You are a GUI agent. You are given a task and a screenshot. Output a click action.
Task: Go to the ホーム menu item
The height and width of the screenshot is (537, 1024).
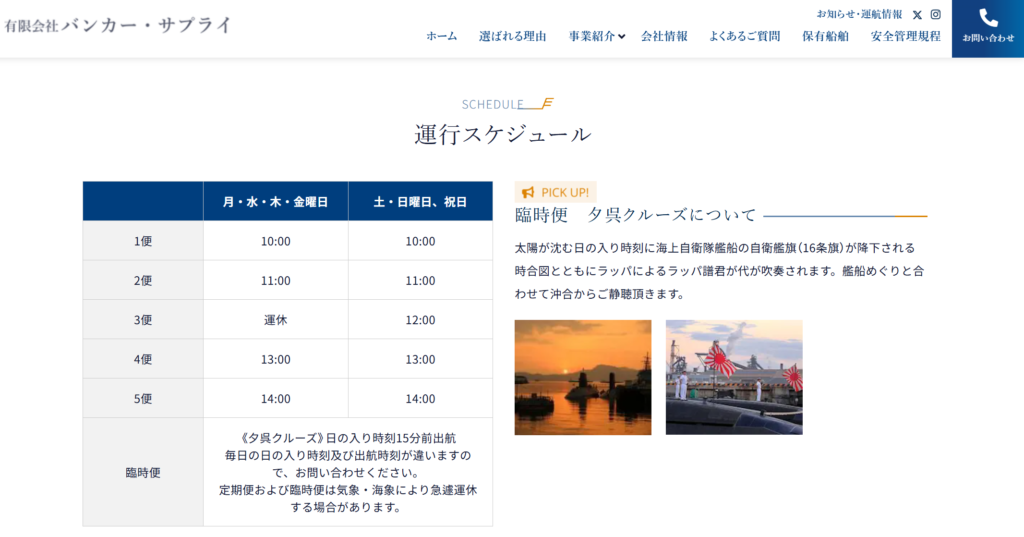(x=441, y=36)
